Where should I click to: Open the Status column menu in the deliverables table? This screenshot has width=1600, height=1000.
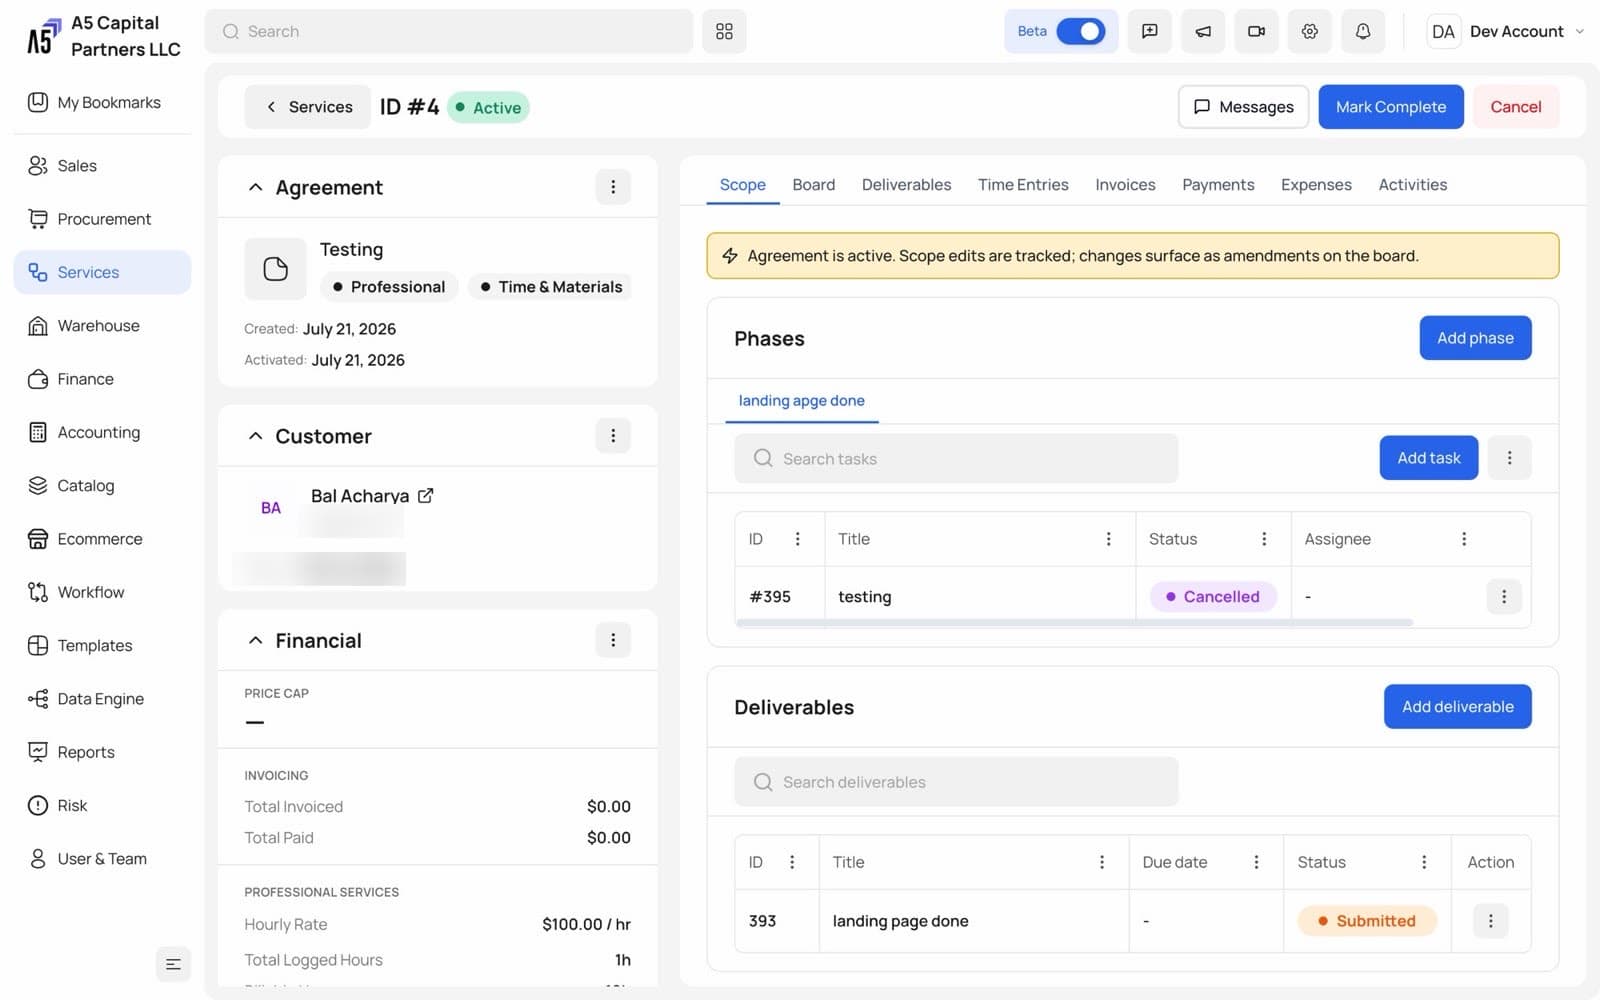click(x=1424, y=862)
